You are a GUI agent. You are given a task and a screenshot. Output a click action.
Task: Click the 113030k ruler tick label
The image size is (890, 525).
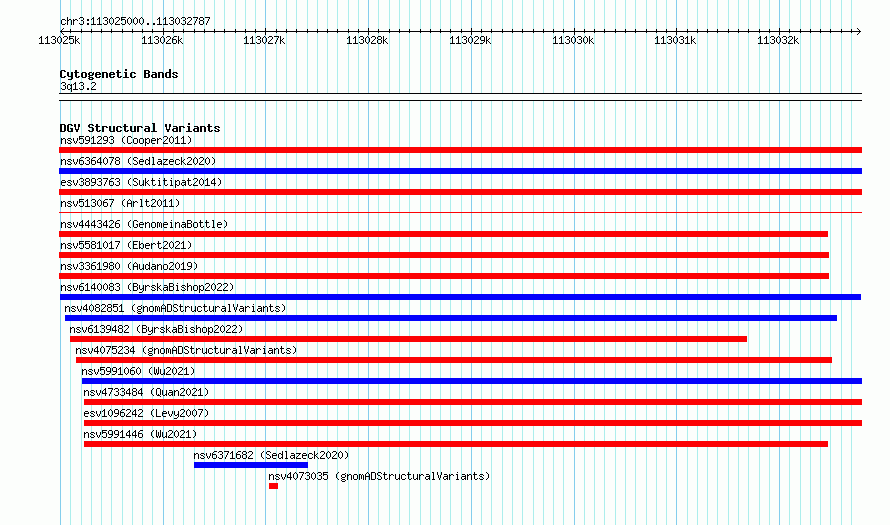573,40
